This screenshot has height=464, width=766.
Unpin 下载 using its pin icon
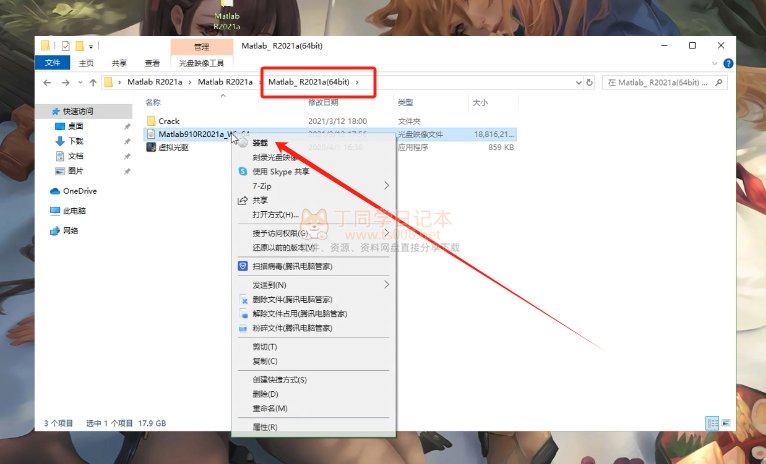pyautogui.click(x=127, y=141)
